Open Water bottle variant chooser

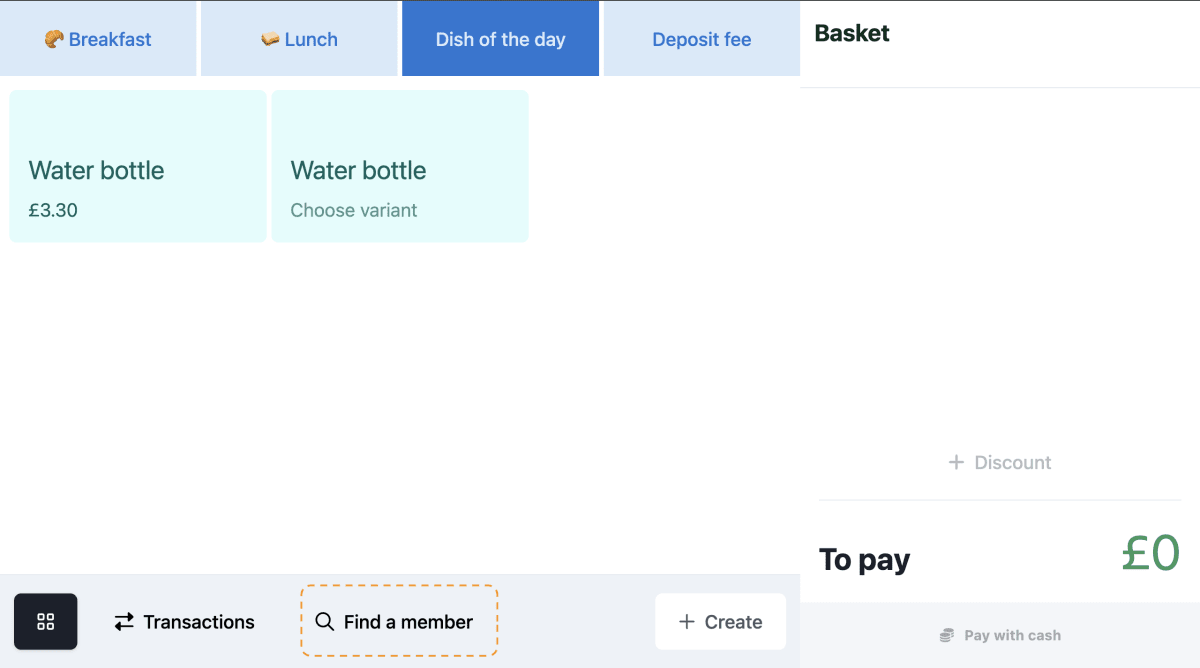coord(400,167)
